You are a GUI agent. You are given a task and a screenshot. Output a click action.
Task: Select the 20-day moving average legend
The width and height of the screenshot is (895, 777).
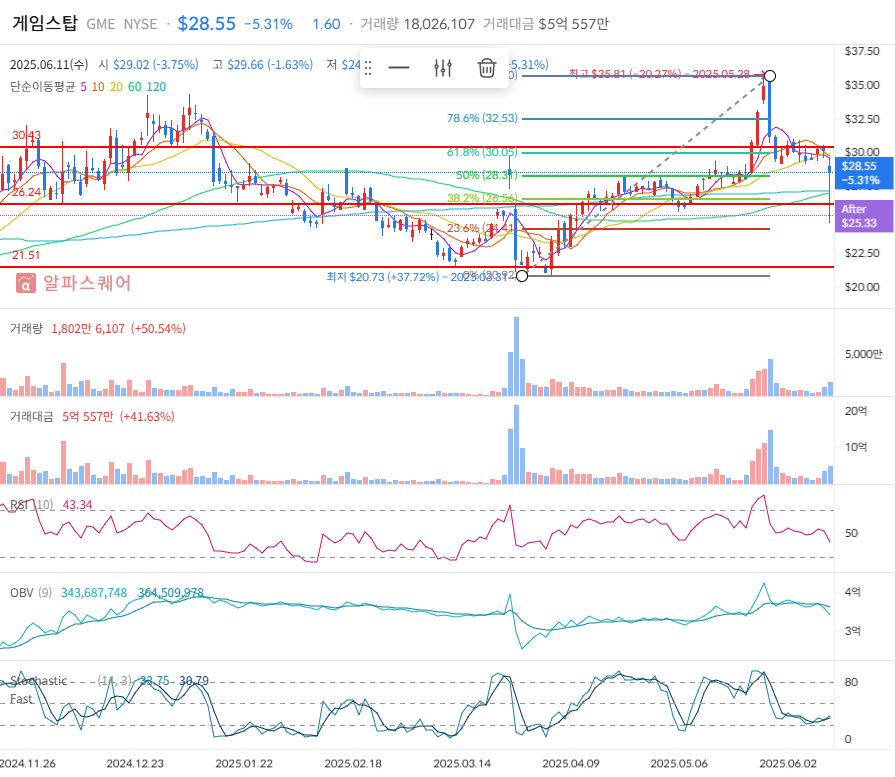pos(116,87)
